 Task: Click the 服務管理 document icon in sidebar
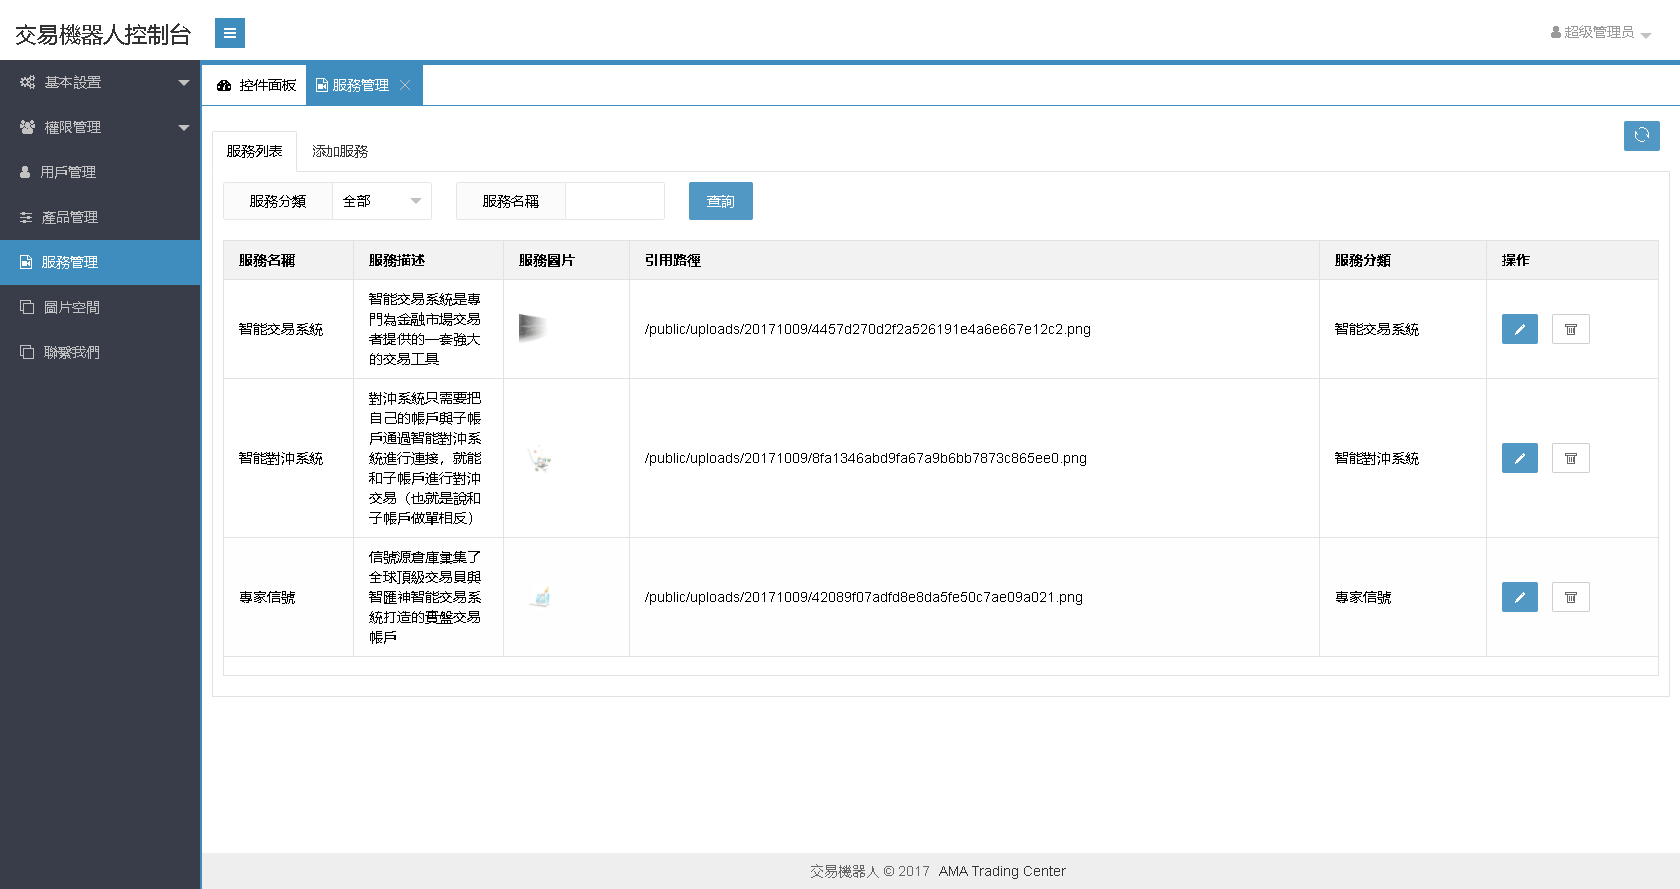tap(26, 262)
